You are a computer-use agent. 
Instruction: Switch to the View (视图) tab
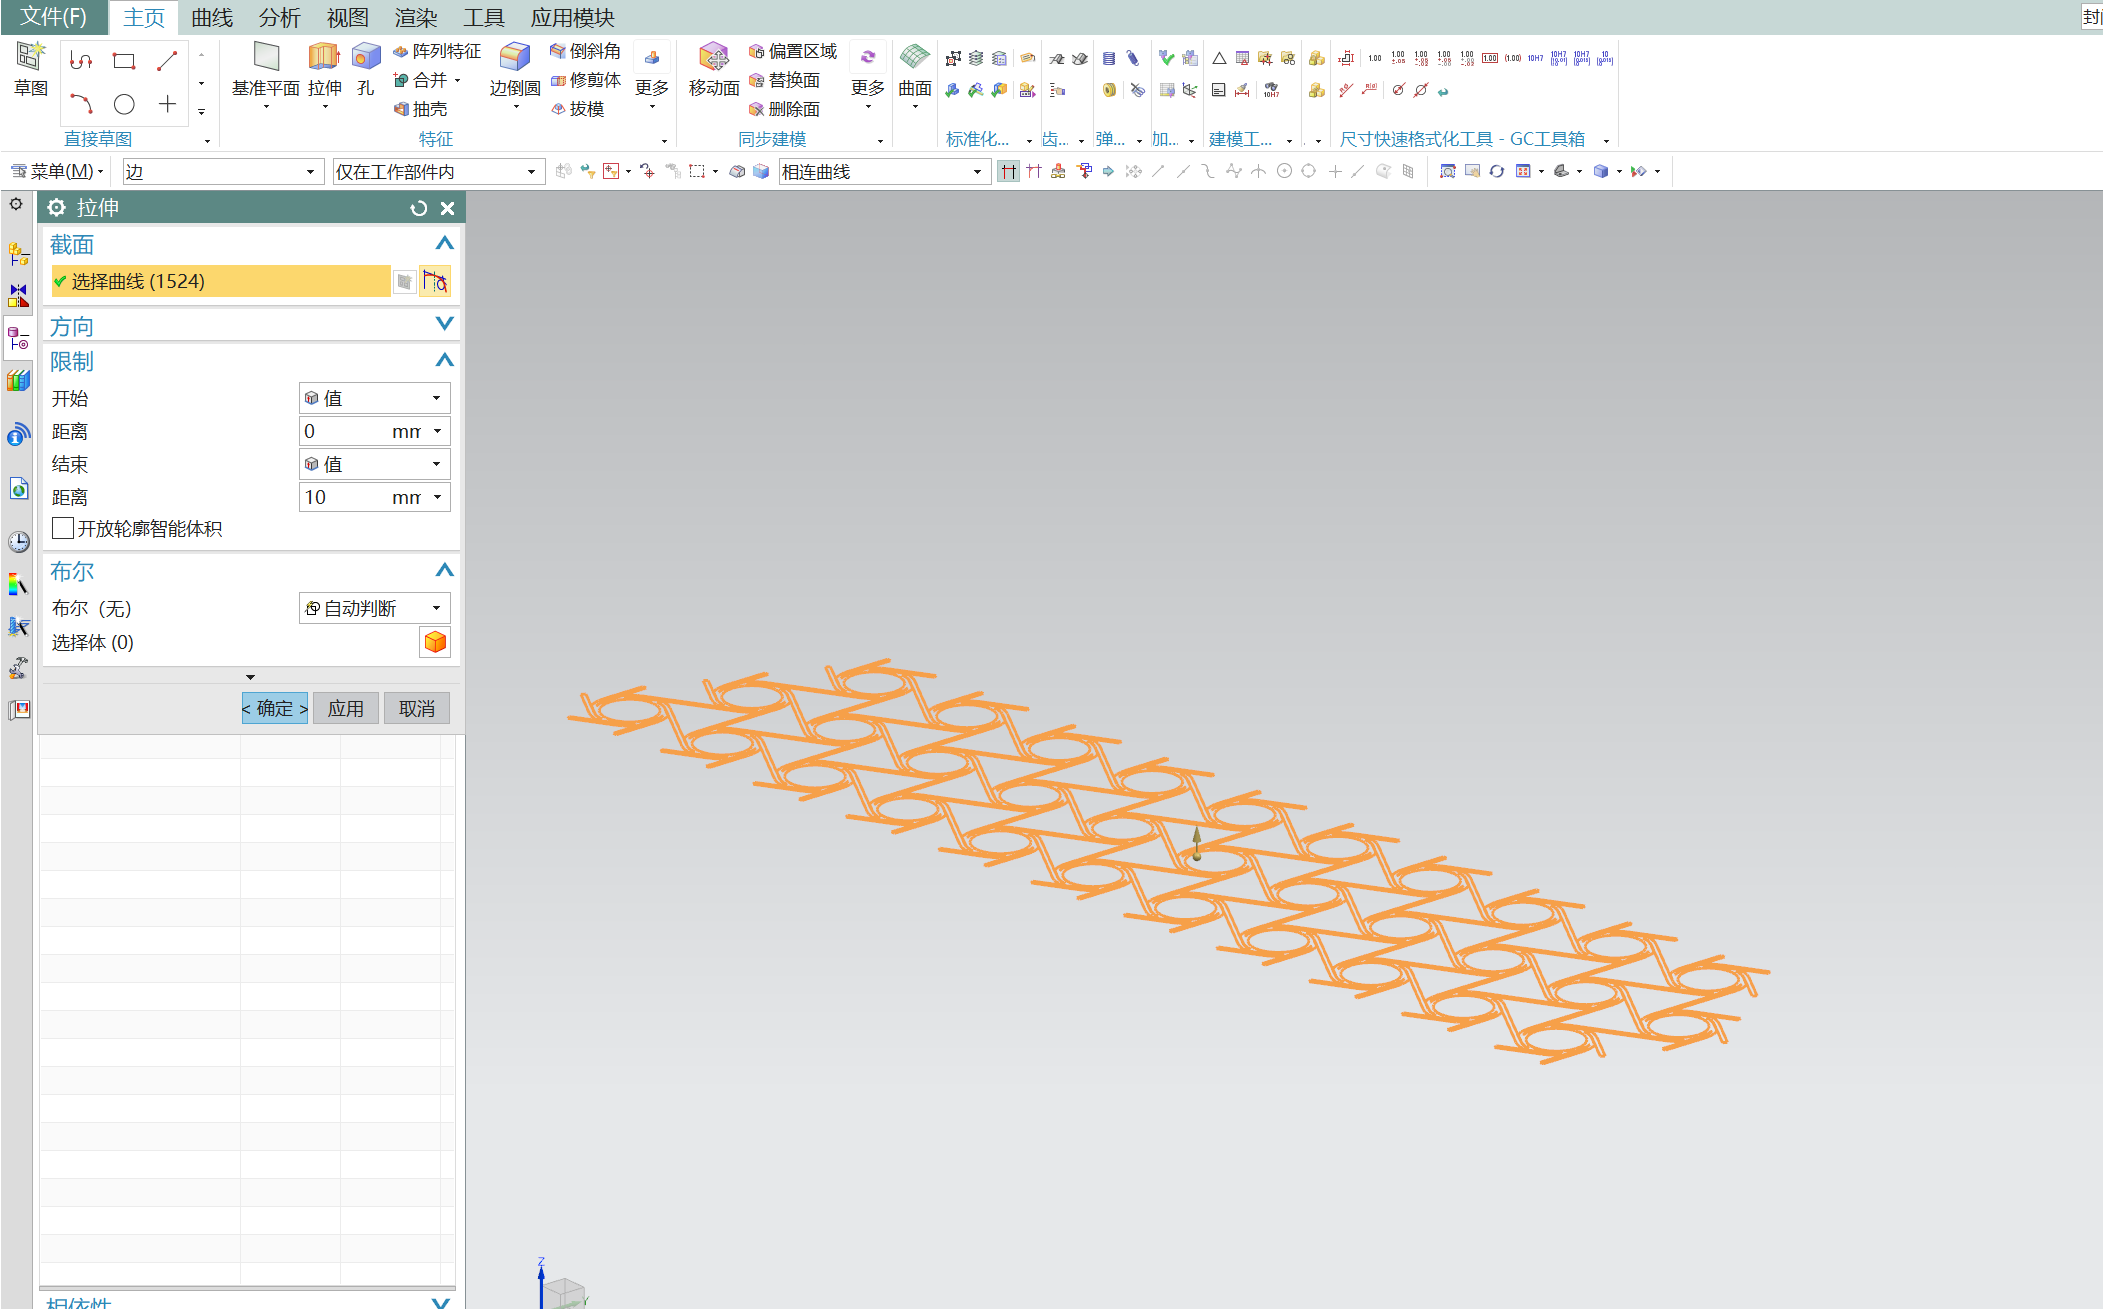[347, 17]
